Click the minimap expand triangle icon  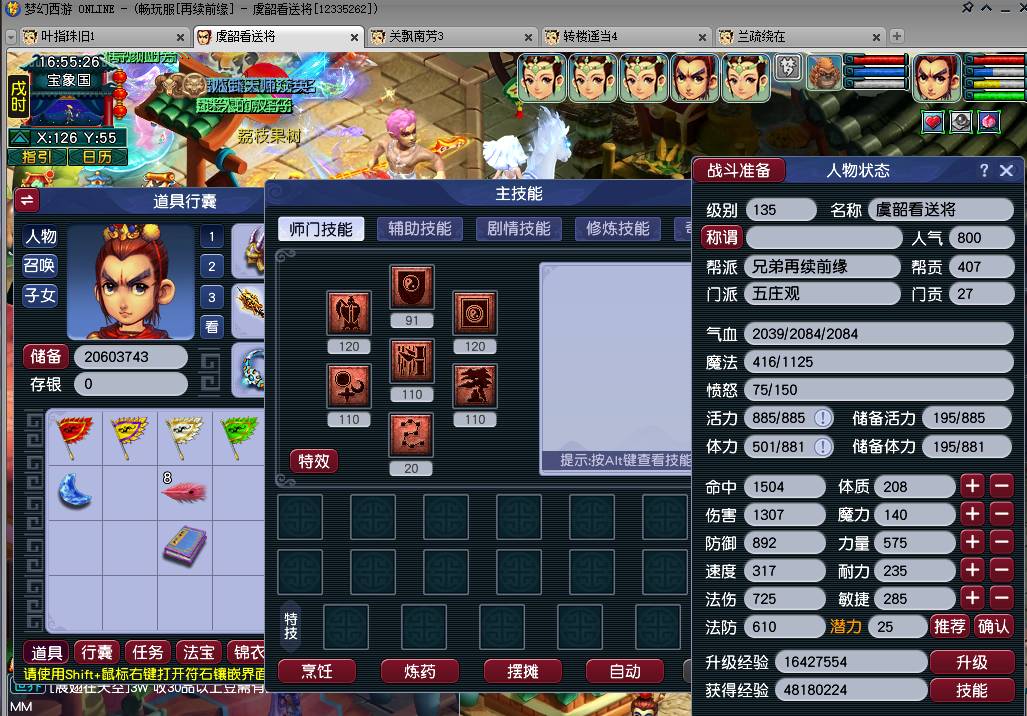[x=20, y=138]
